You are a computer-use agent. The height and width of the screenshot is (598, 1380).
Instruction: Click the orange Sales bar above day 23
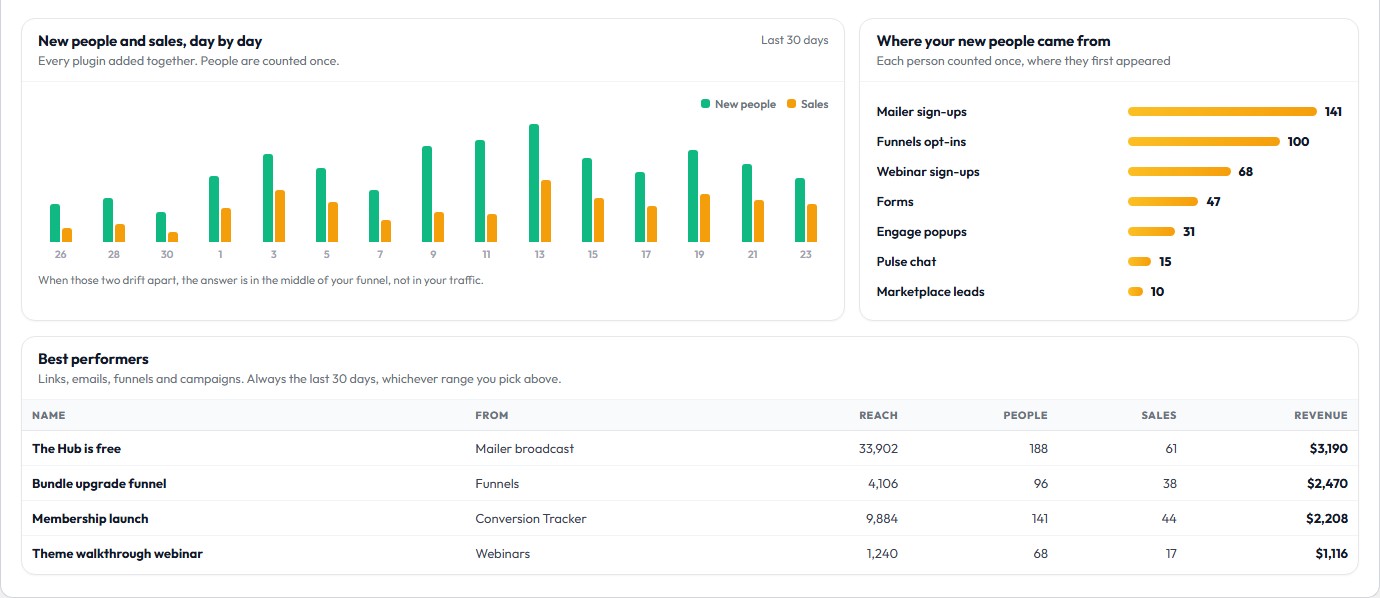[x=812, y=223]
